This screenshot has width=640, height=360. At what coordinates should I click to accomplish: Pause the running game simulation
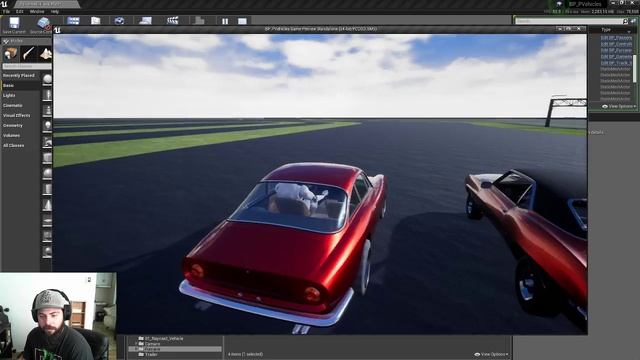225,21
